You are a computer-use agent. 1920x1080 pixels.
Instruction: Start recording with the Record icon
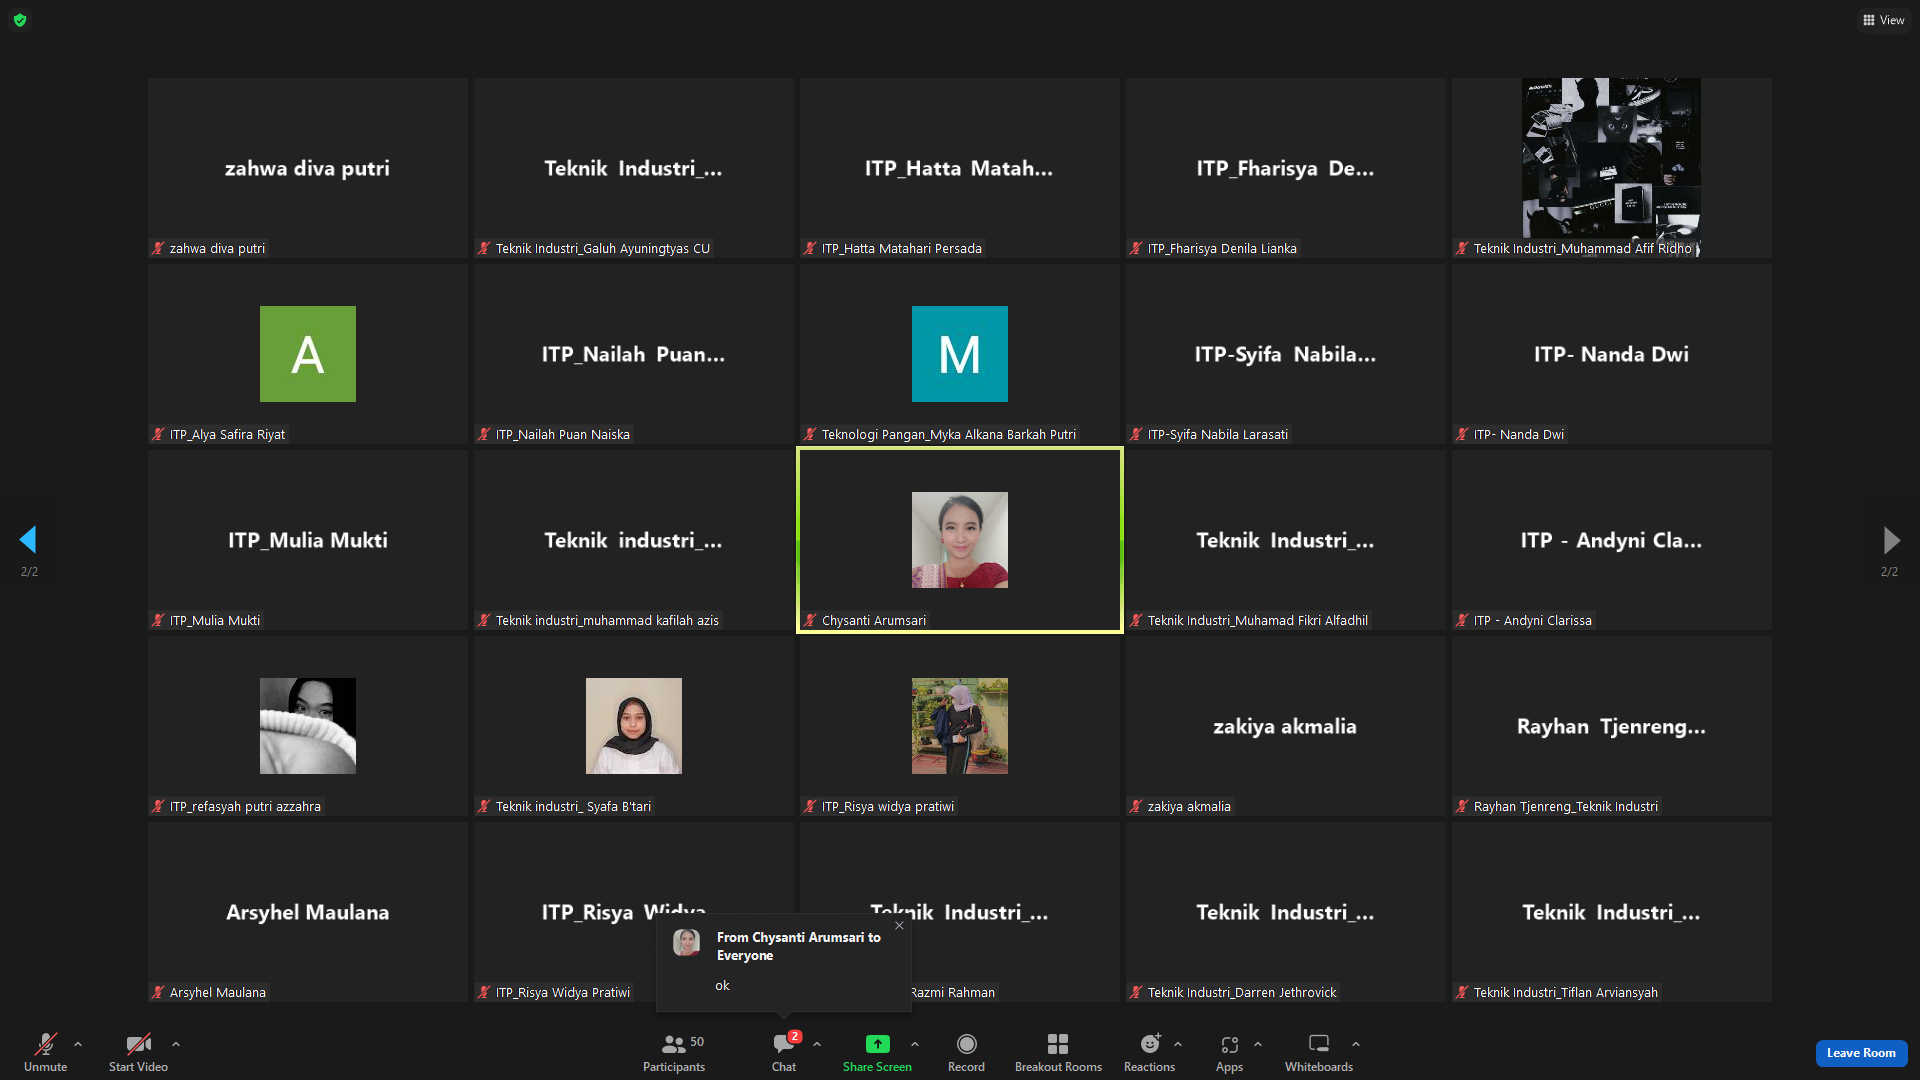click(x=966, y=1044)
